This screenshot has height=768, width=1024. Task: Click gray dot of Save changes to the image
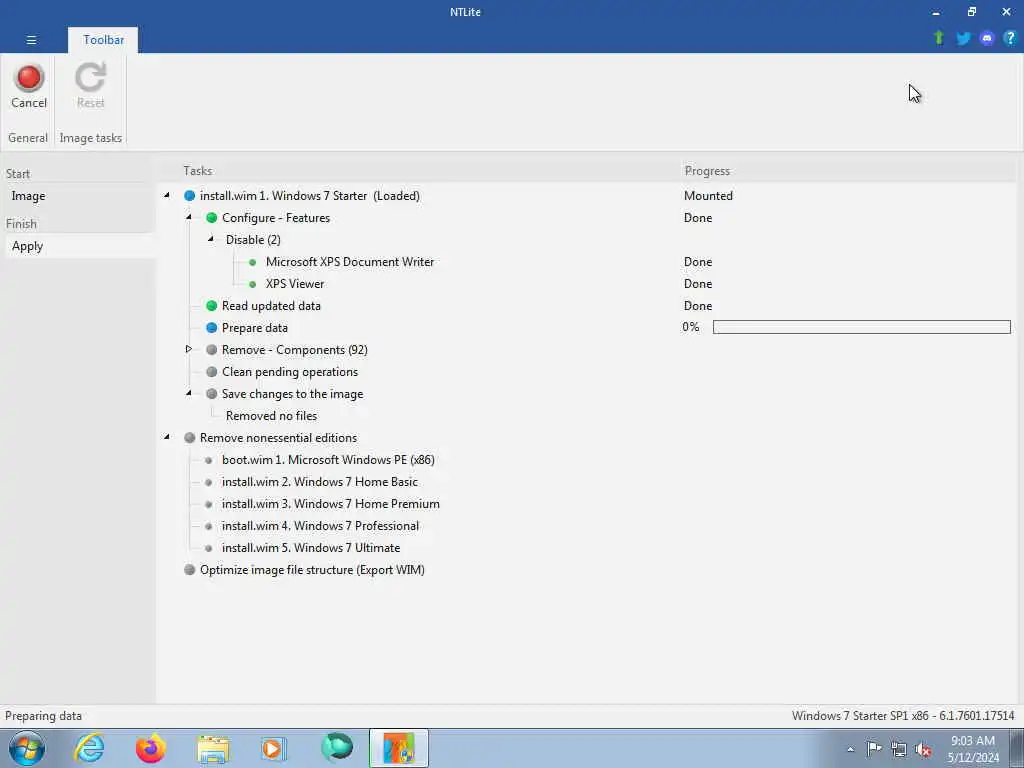pos(212,394)
